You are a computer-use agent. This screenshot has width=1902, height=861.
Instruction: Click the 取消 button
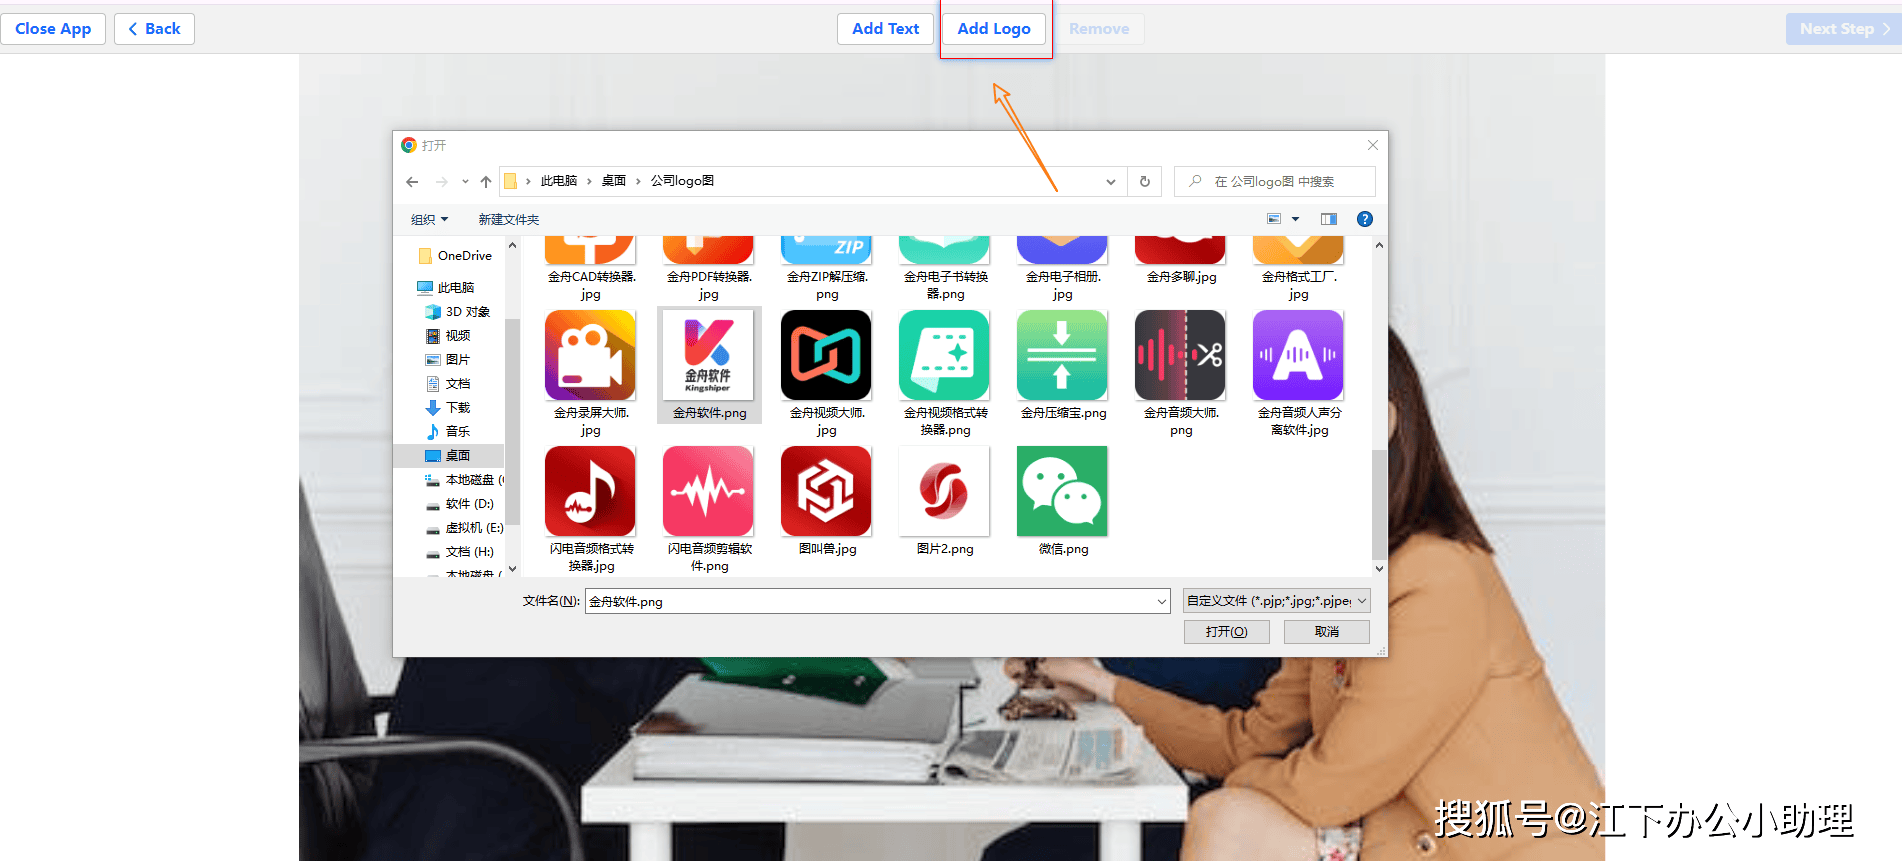[1326, 632]
